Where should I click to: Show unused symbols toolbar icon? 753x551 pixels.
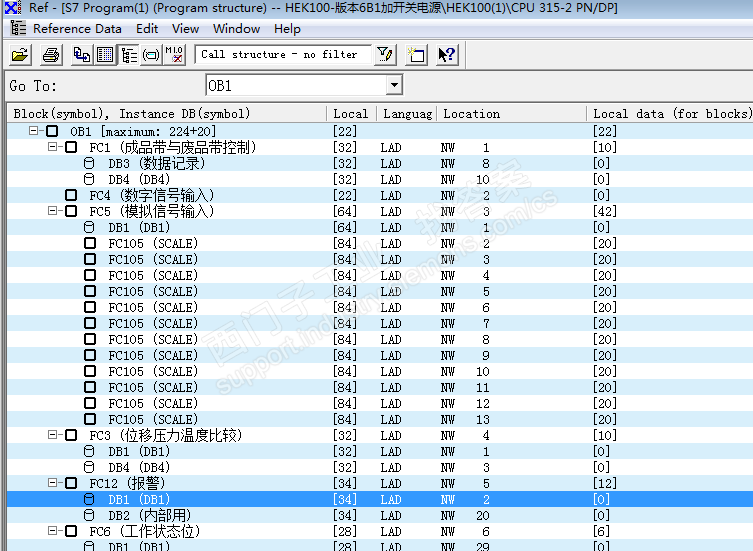pos(151,54)
